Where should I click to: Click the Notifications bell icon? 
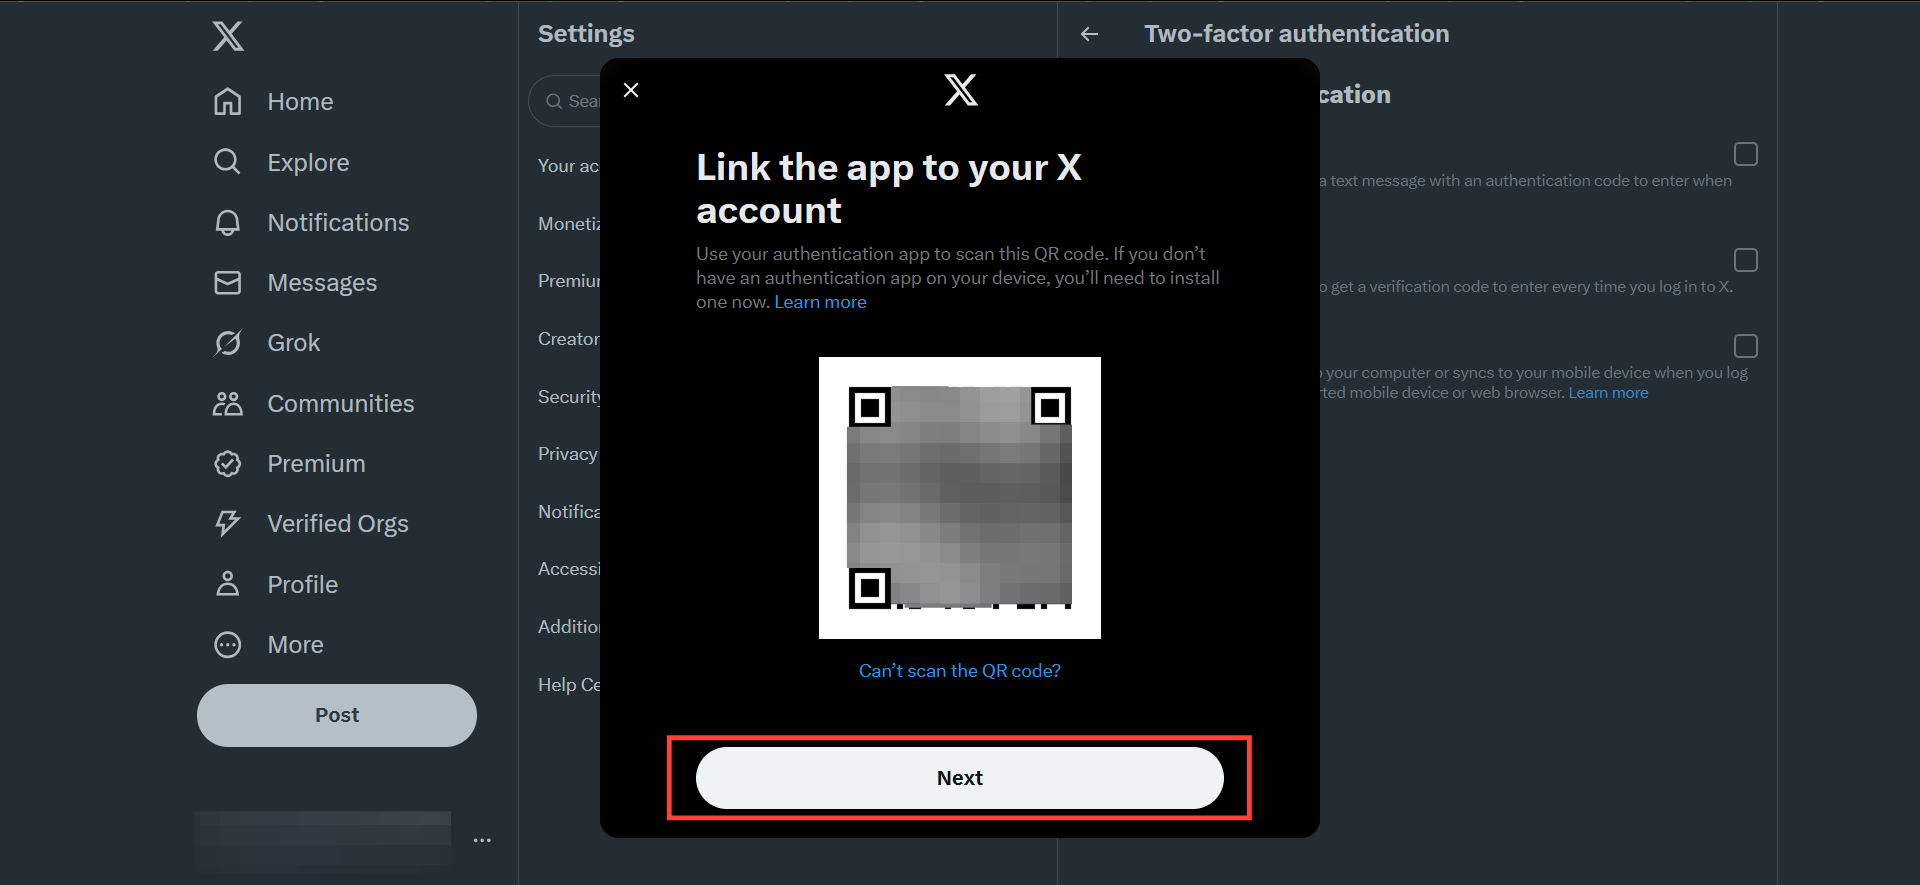click(x=228, y=222)
